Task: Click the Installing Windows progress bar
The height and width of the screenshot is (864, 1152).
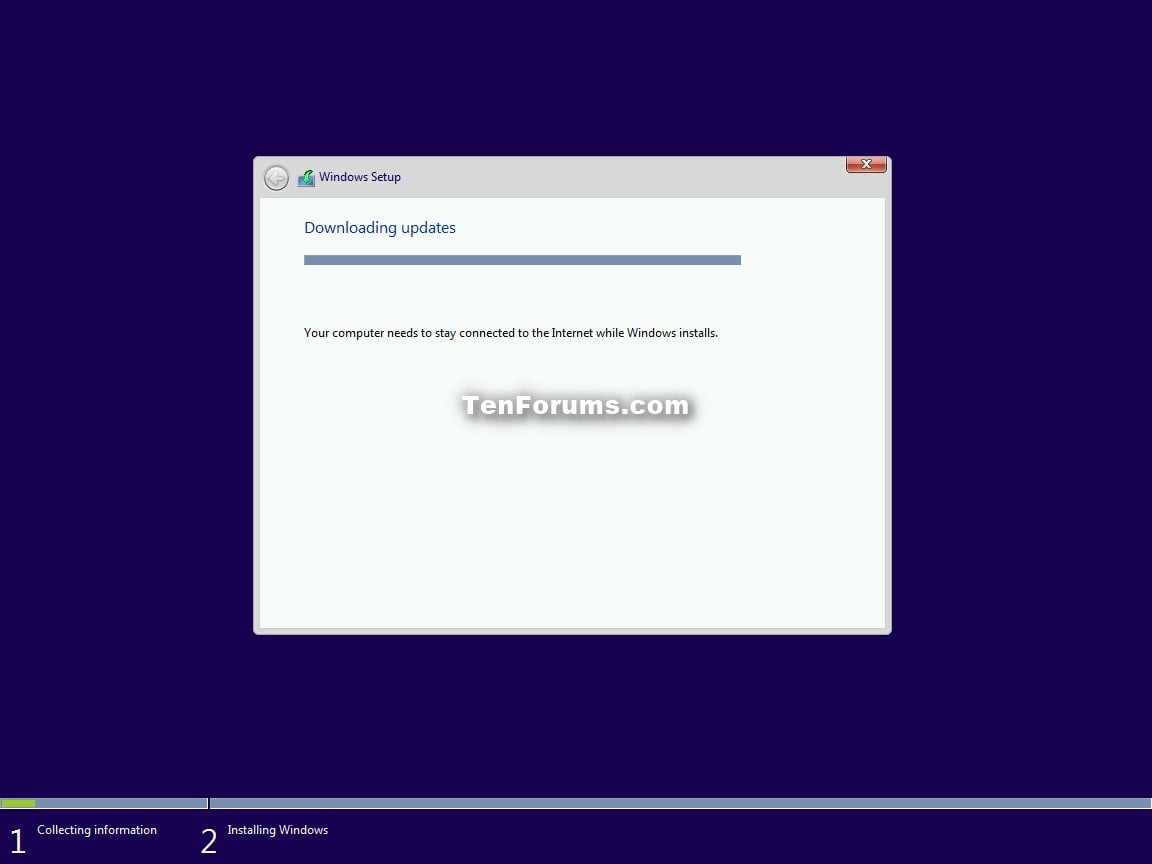Action: (x=680, y=803)
